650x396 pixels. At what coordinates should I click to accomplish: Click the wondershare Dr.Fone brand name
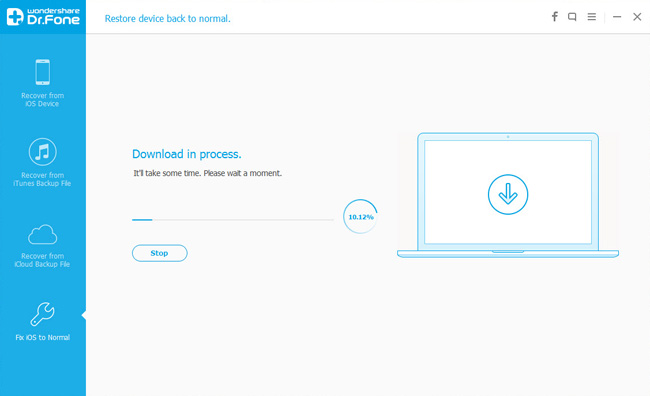pyautogui.click(x=53, y=17)
